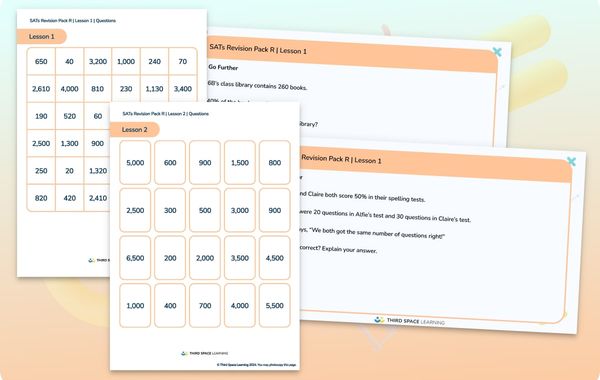This screenshot has height=380, width=600.
Task: Click the 800 card
Action: coord(274,163)
